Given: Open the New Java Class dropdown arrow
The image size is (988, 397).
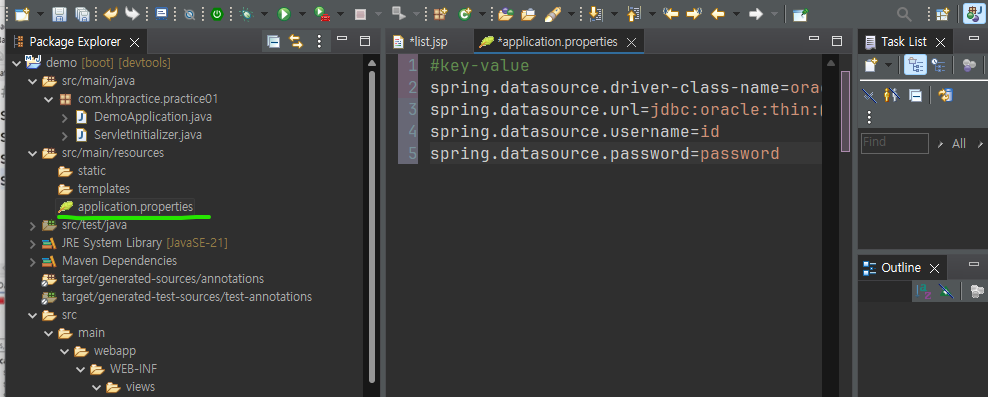Looking at the screenshot, I should click(x=483, y=14).
